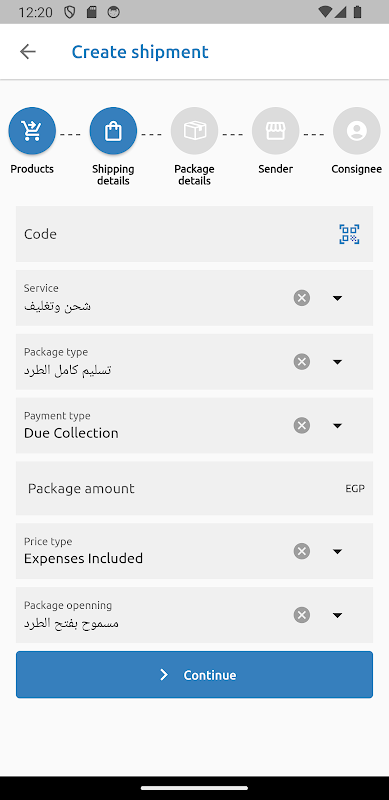389x800 pixels.
Task: Click the Continue button
Action: pyautogui.click(x=194, y=674)
